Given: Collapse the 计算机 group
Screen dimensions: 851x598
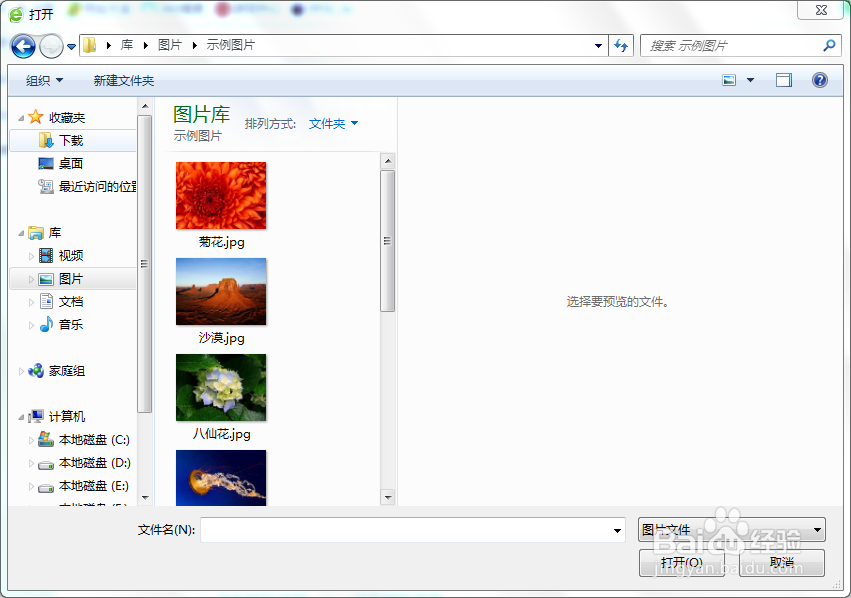Looking at the screenshot, I should point(21,417).
